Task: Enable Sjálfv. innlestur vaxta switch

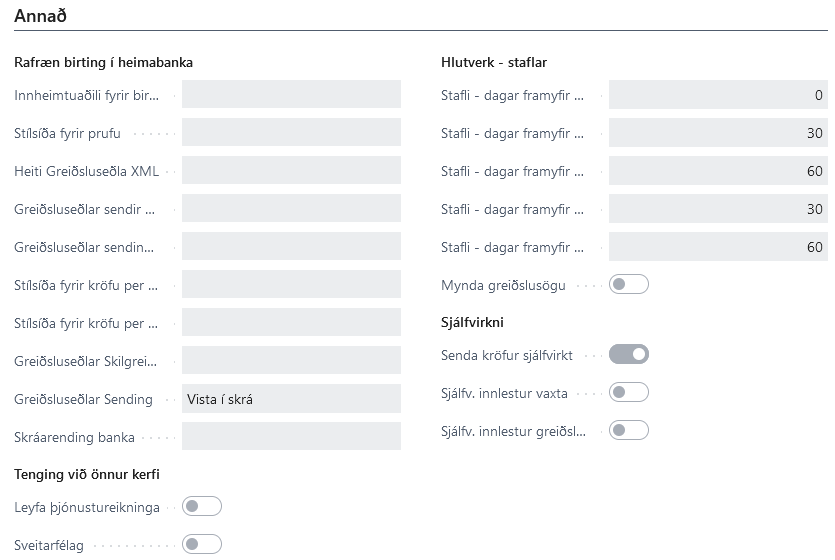Action: [x=630, y=392]
